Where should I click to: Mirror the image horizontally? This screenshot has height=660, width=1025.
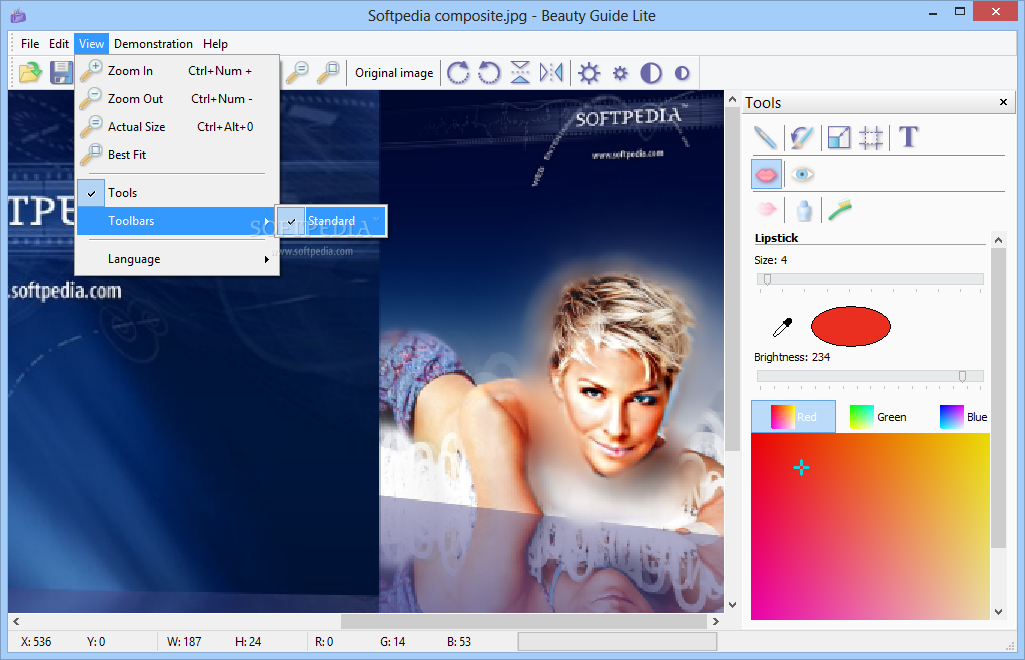(551, 73)
